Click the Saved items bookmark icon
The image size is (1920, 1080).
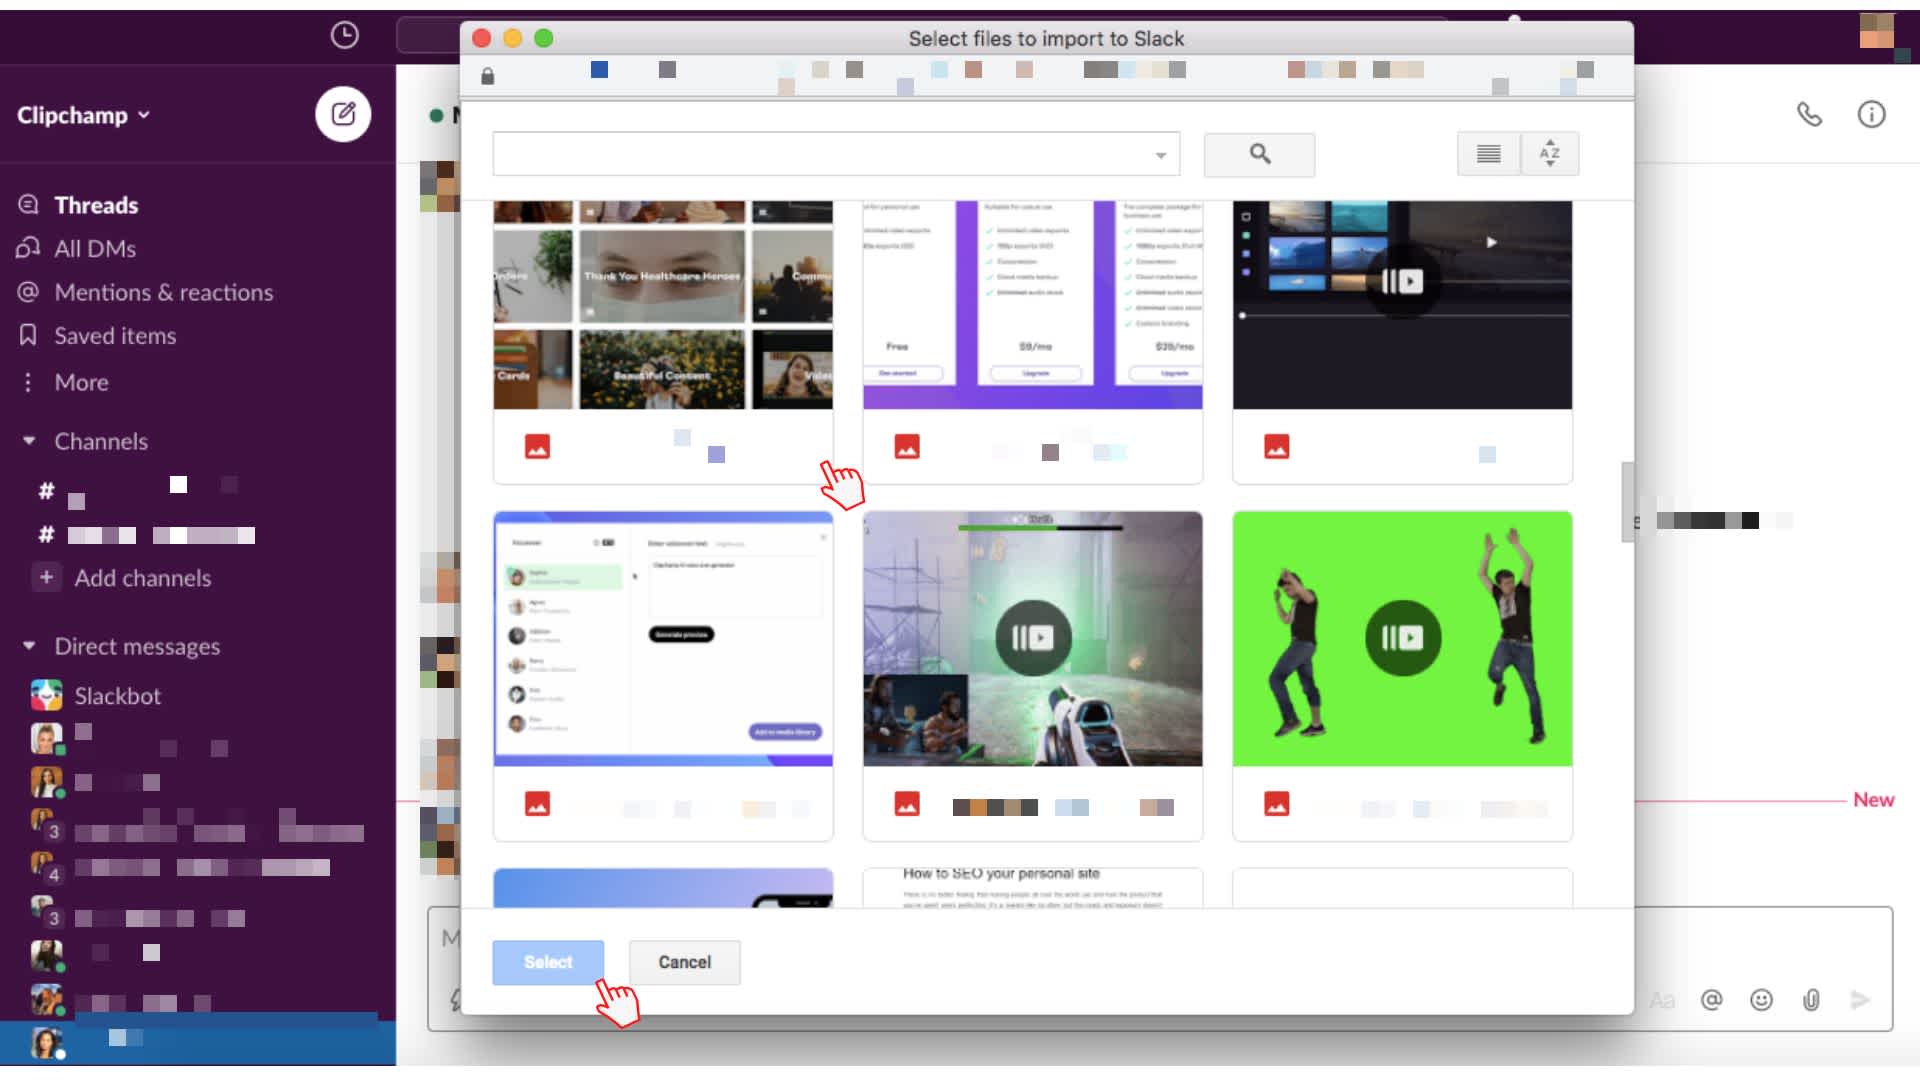pos(28,335)
